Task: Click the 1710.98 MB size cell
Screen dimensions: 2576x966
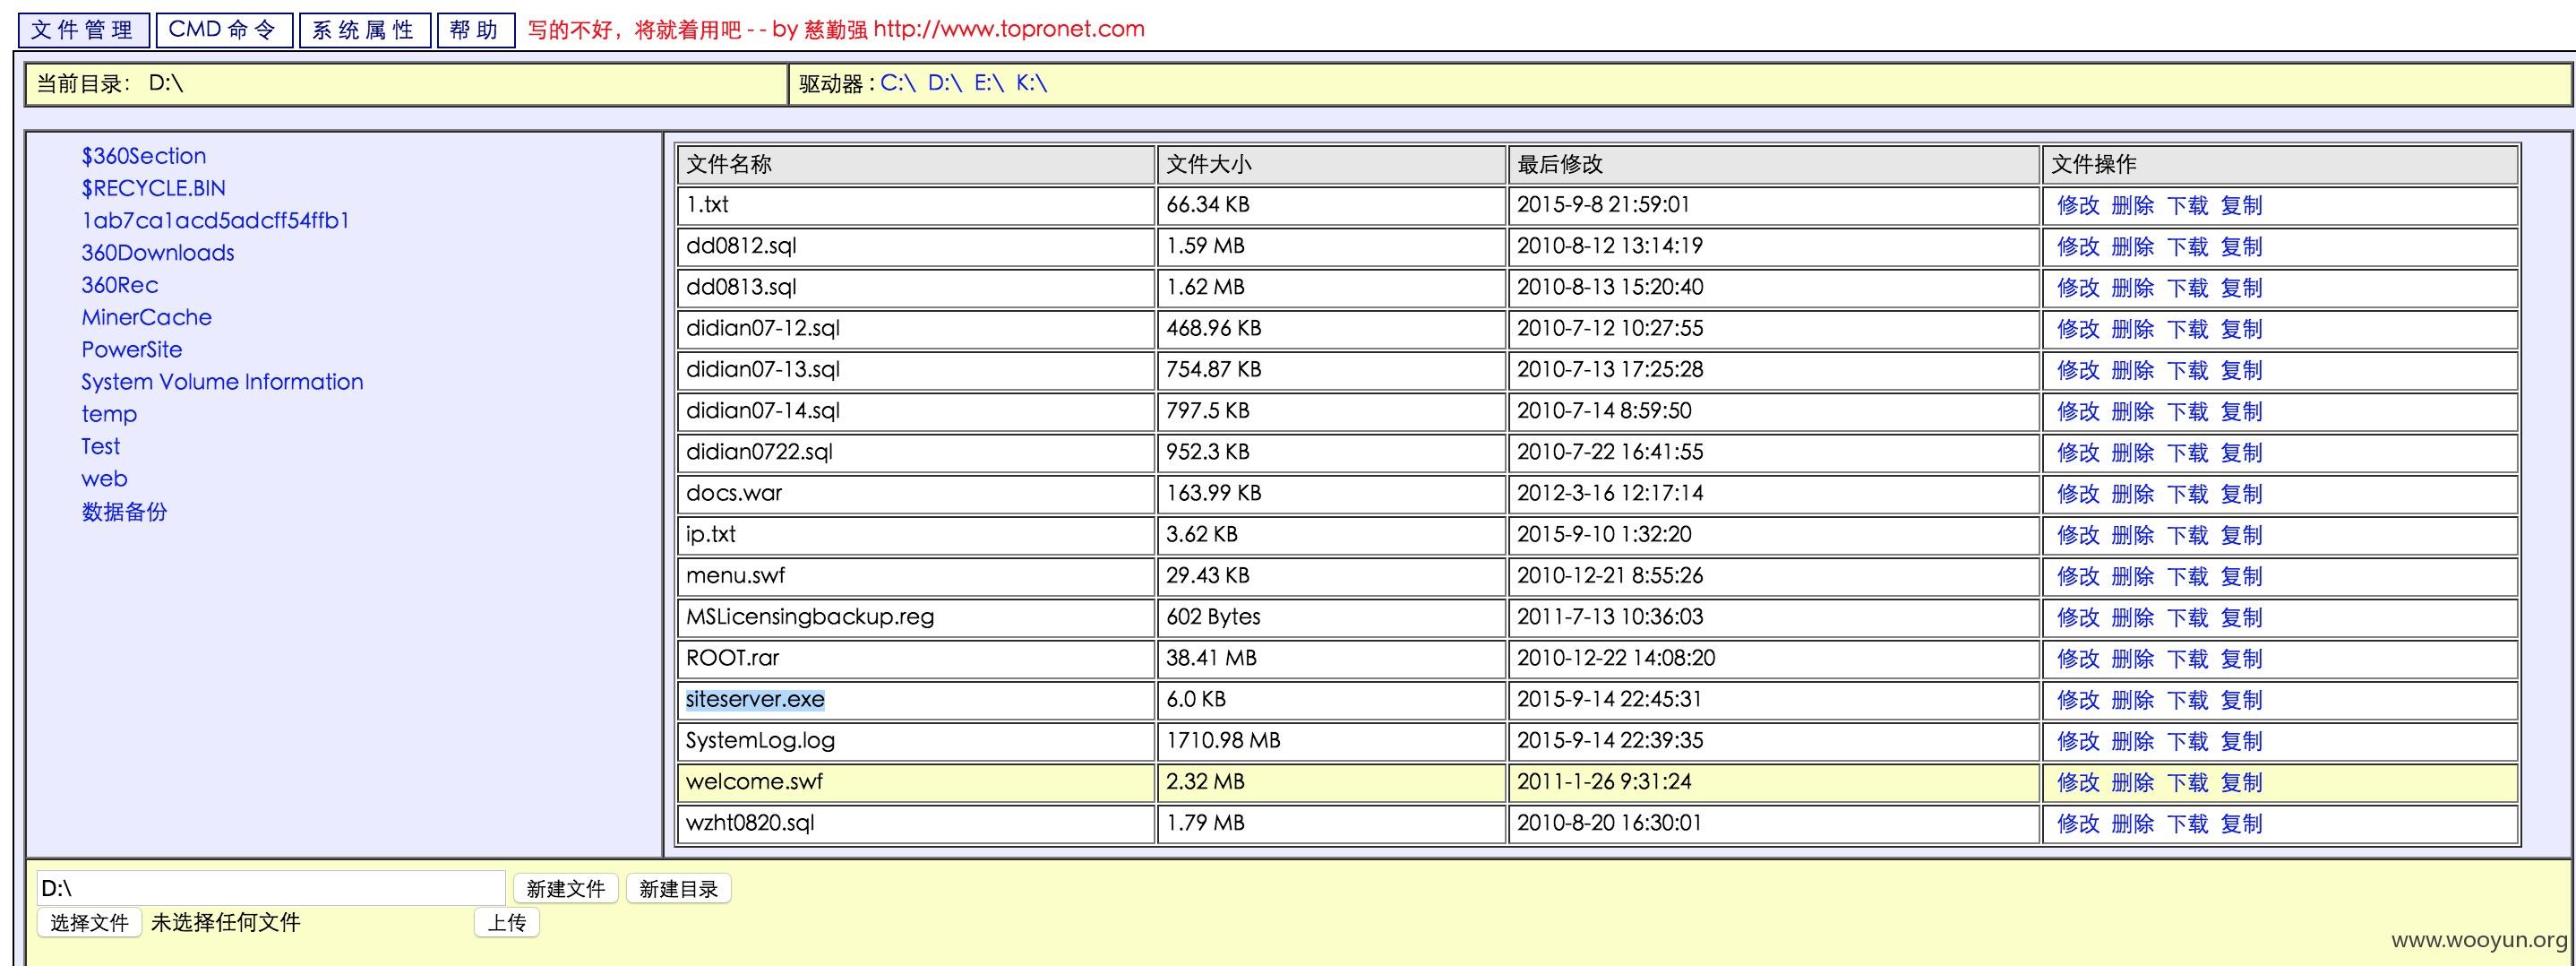Action: pos(1332,741)
